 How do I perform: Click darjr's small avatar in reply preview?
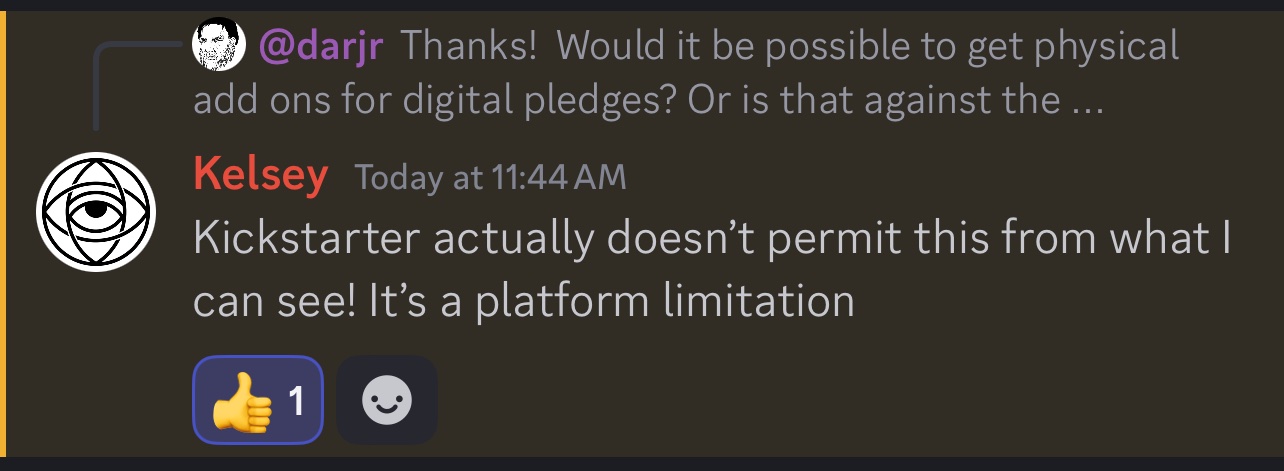(219, 45)
